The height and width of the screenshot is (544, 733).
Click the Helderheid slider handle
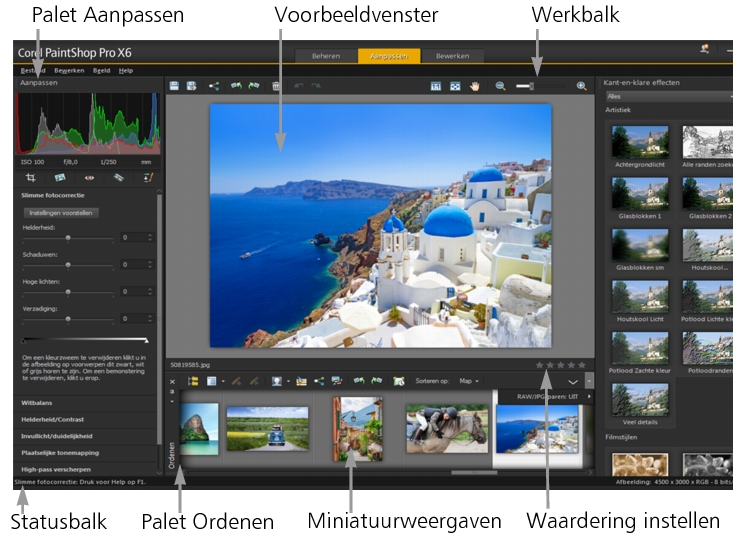point(68,238)
